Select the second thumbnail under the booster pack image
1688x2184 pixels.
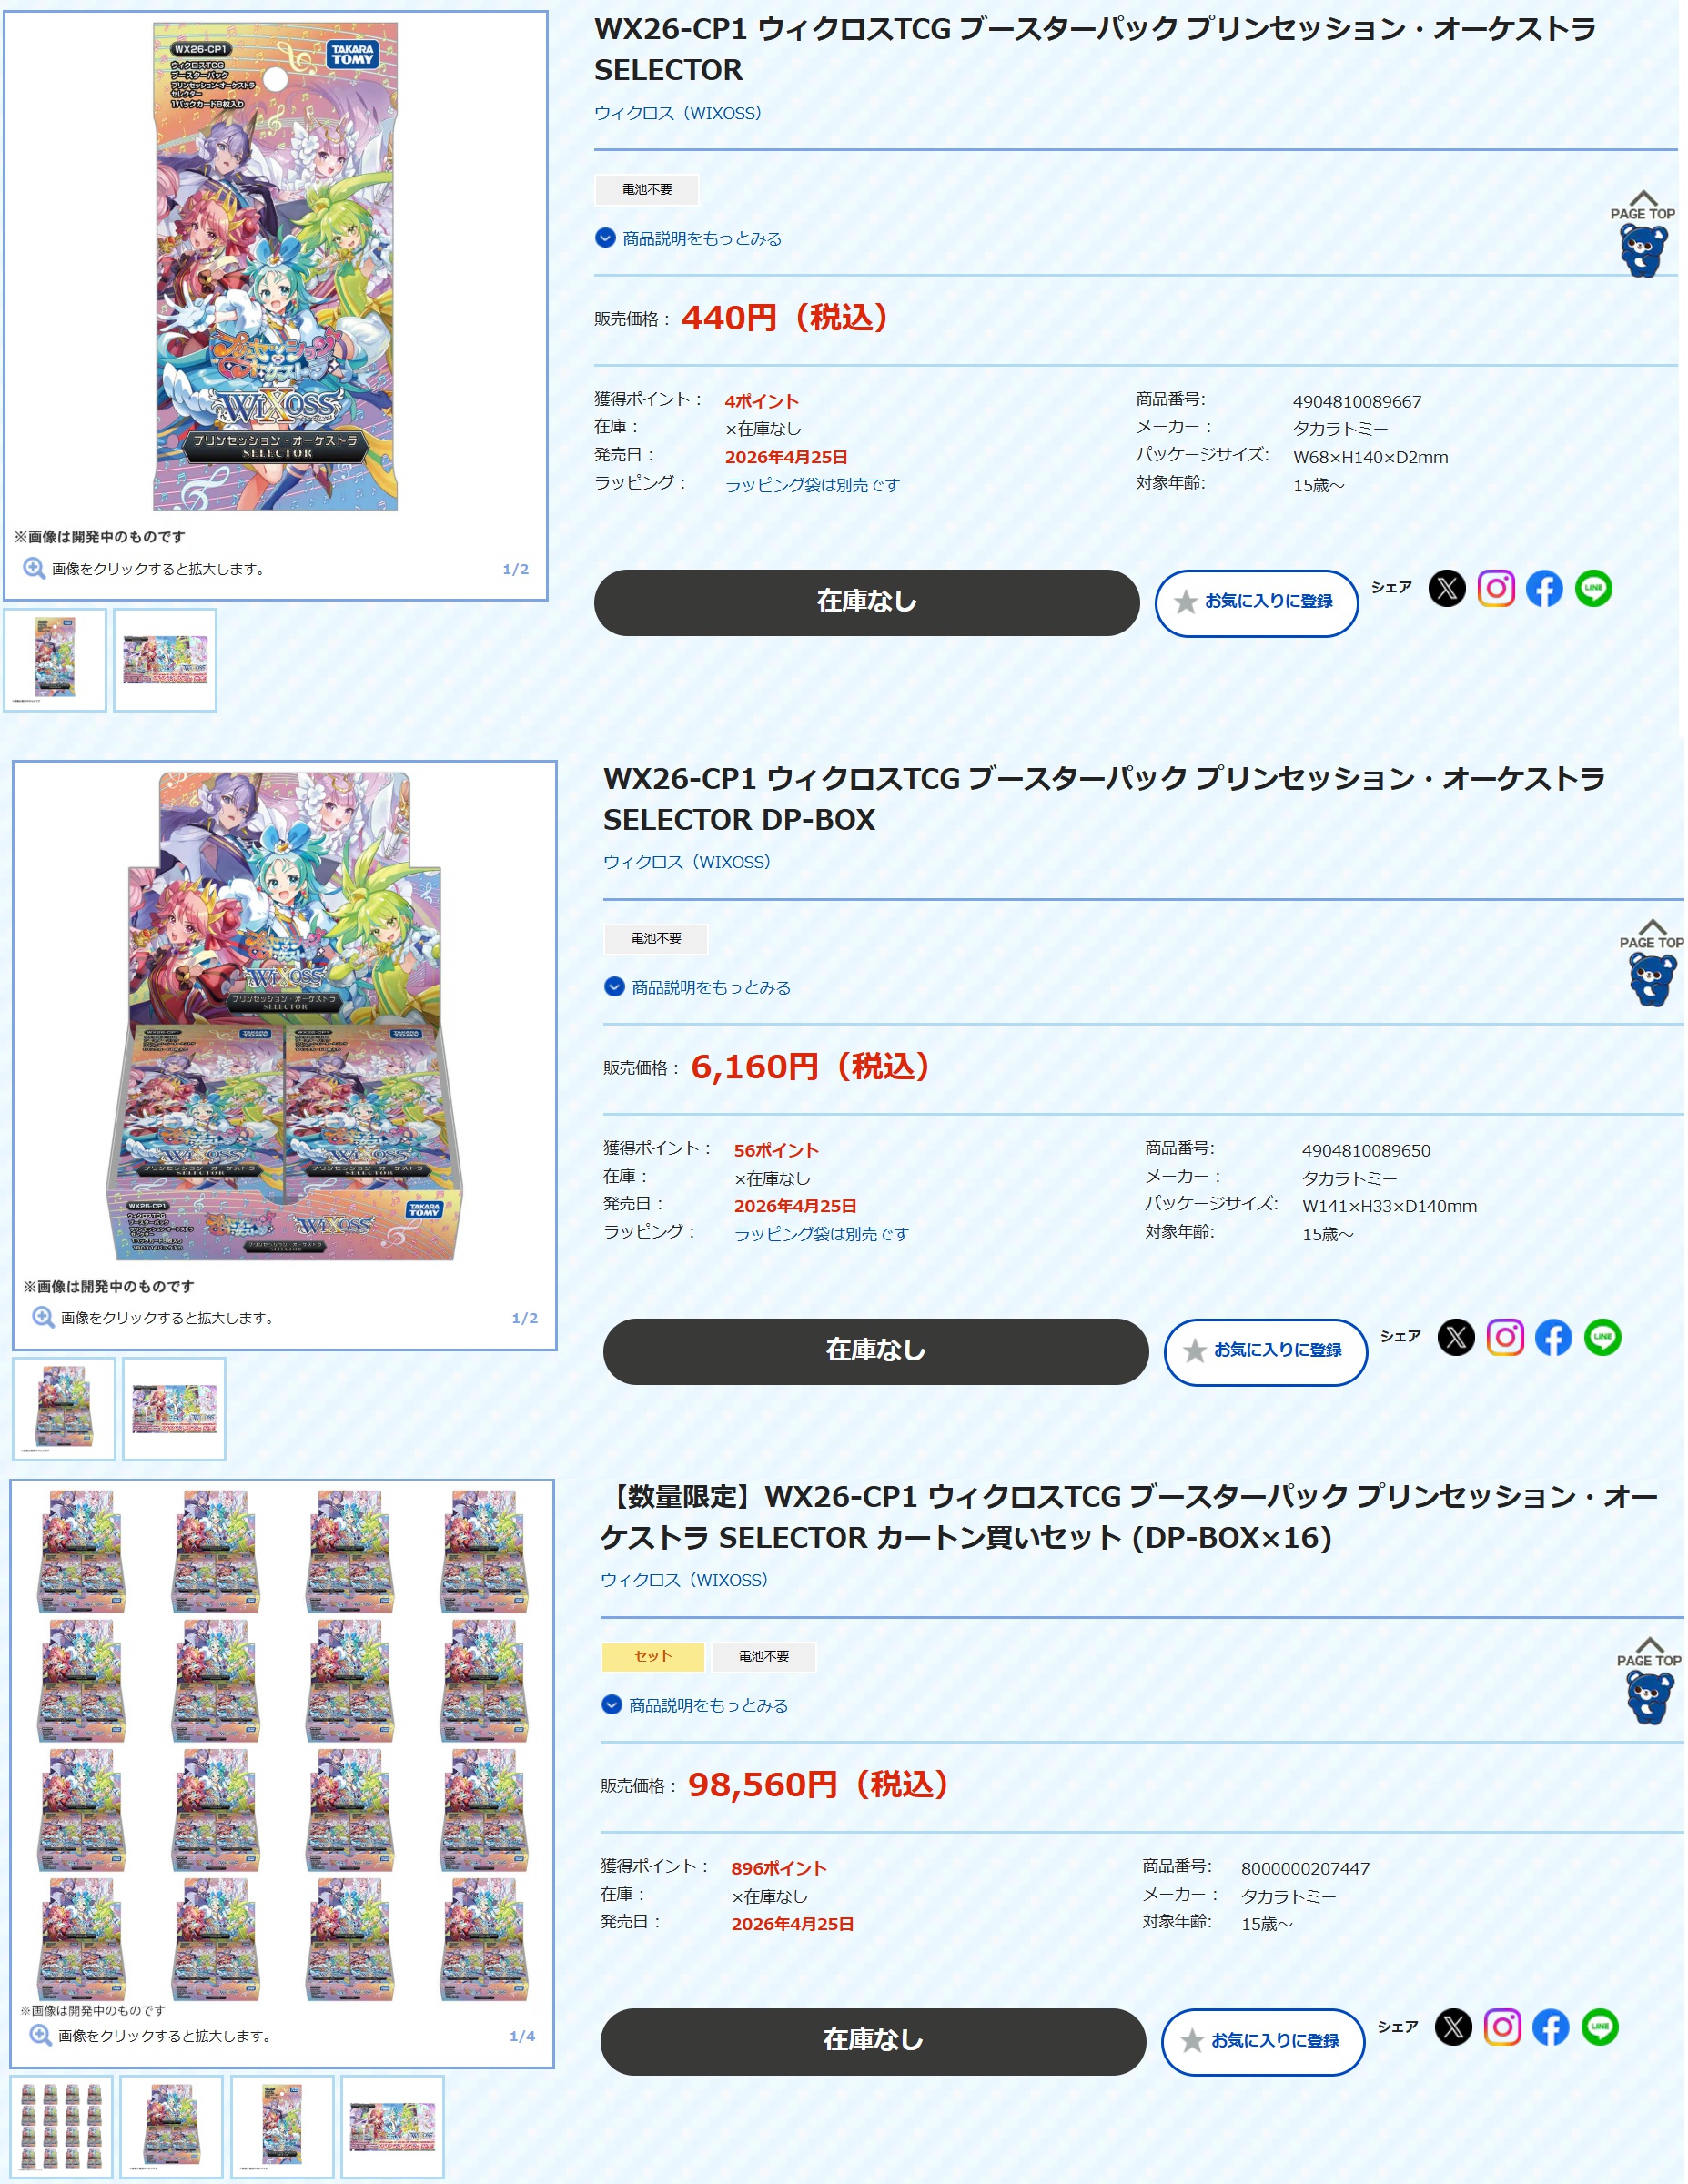165,660
